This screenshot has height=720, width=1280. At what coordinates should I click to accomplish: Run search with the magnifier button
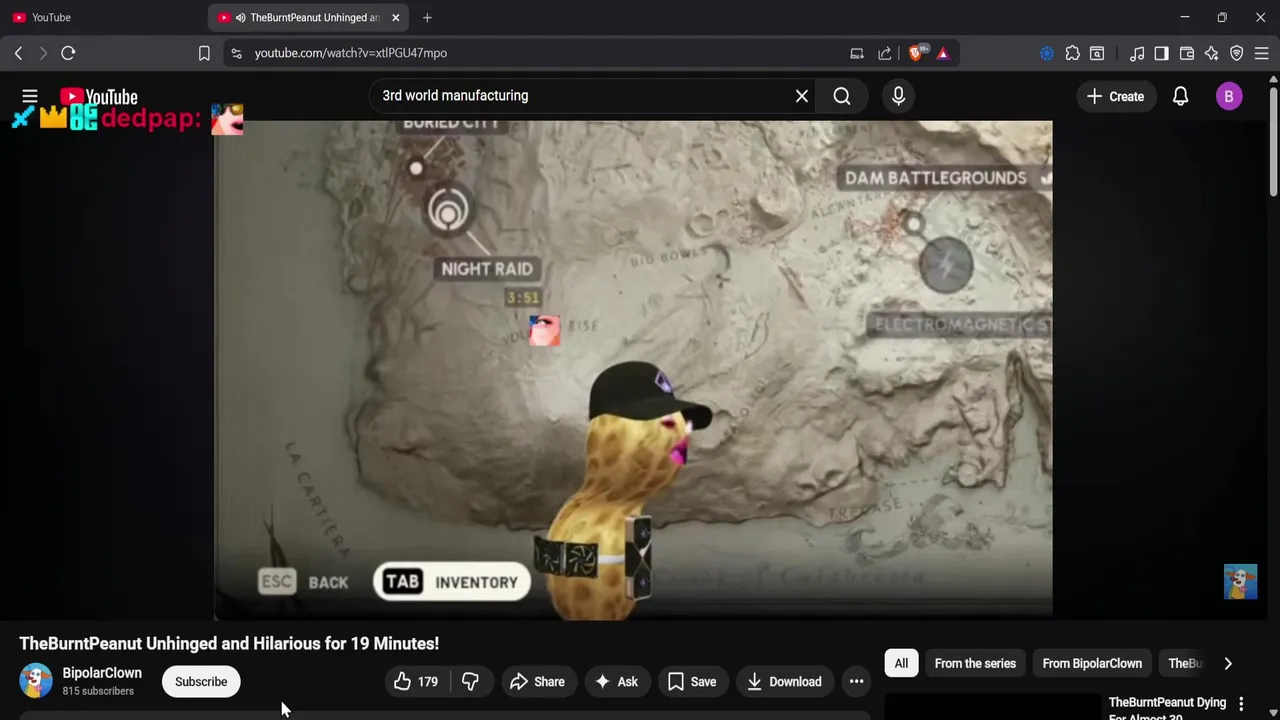click(842, 96)
